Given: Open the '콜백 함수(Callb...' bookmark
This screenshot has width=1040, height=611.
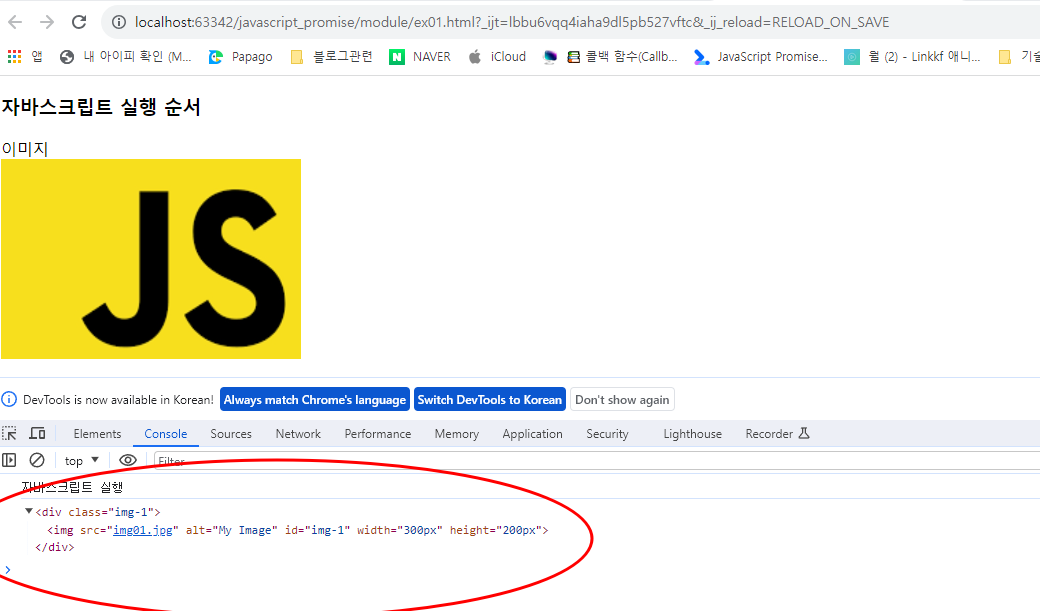Looking at the screenshot, I should [622, 57].
